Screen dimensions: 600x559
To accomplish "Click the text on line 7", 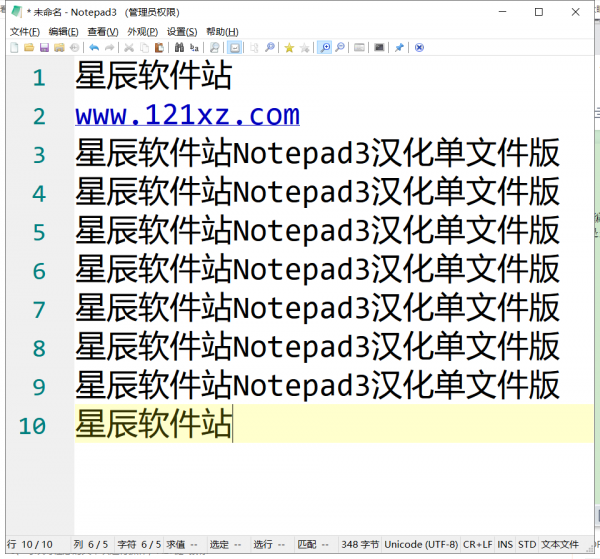I will coord(318,308).
